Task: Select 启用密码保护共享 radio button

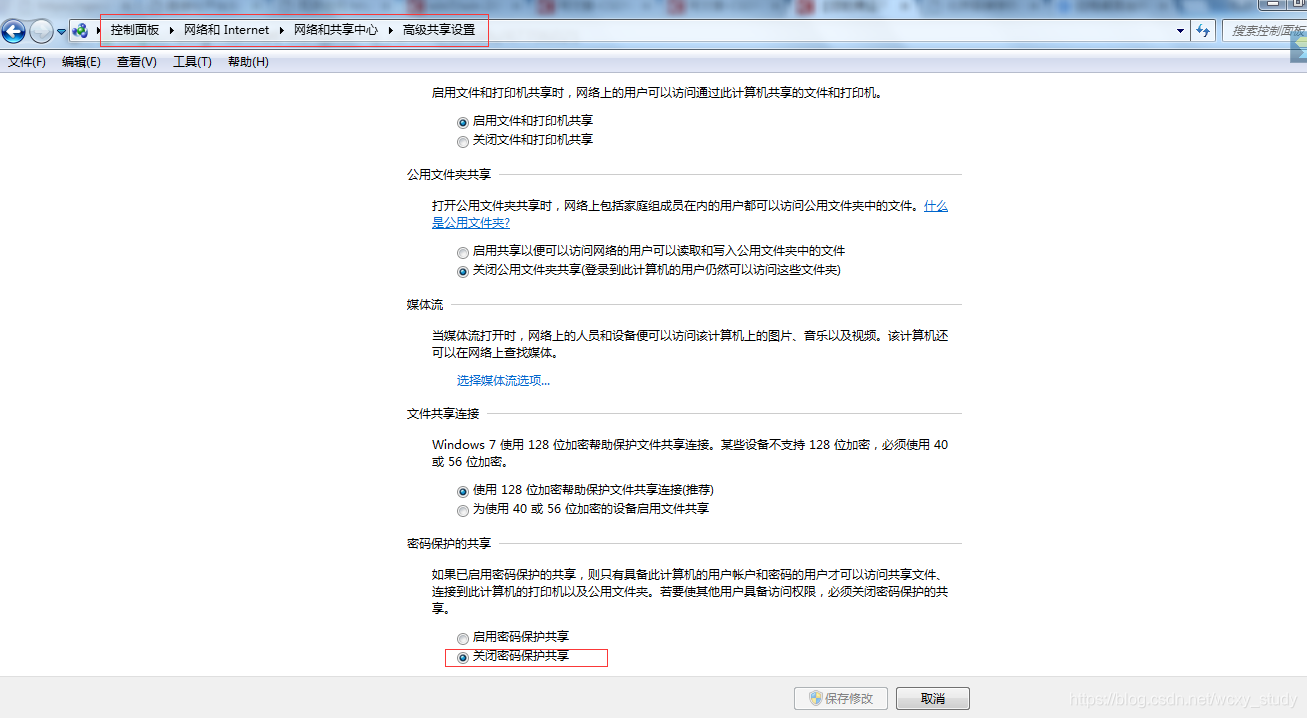Action: point(463,638)
